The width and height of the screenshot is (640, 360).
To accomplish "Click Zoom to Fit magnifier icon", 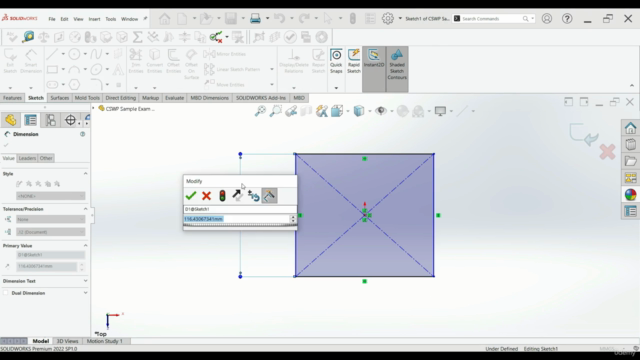I will click(x=260, y=111).
